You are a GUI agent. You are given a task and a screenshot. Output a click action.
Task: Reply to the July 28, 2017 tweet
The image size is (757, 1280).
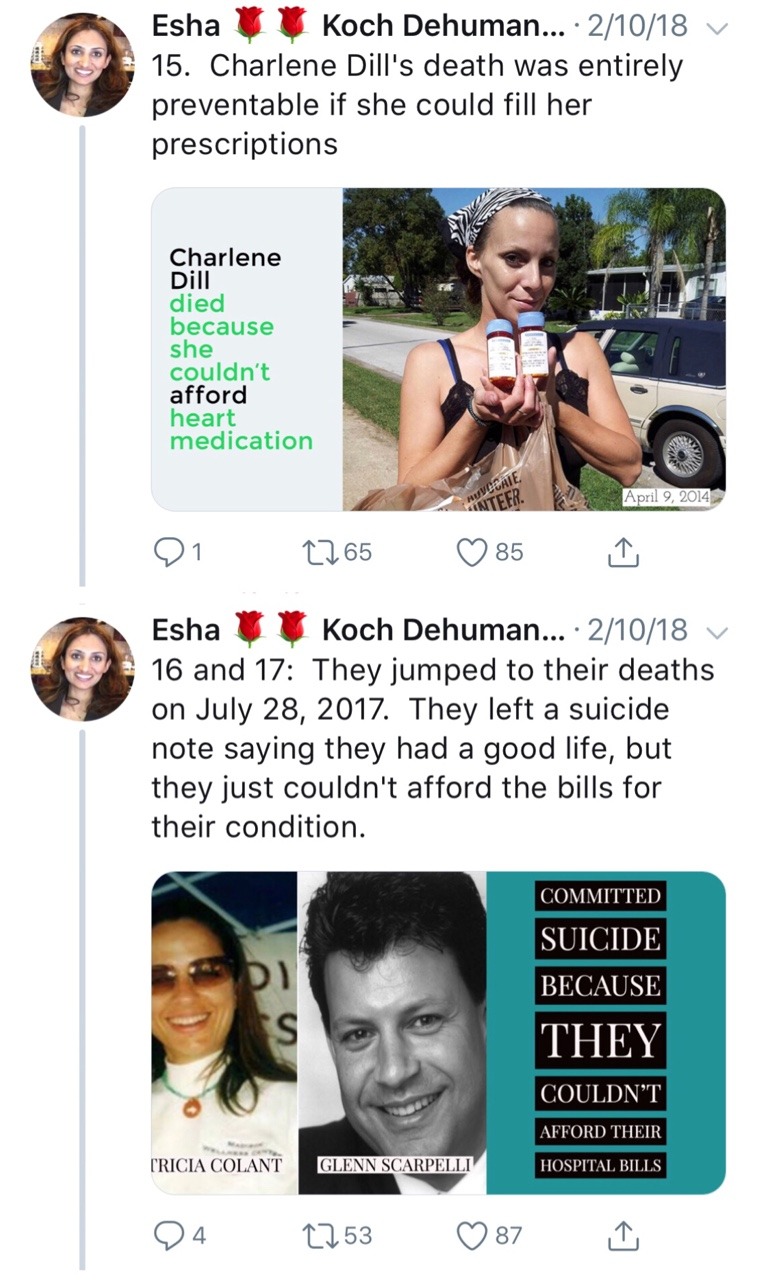pyautogui.click(x=168, y=1235)
